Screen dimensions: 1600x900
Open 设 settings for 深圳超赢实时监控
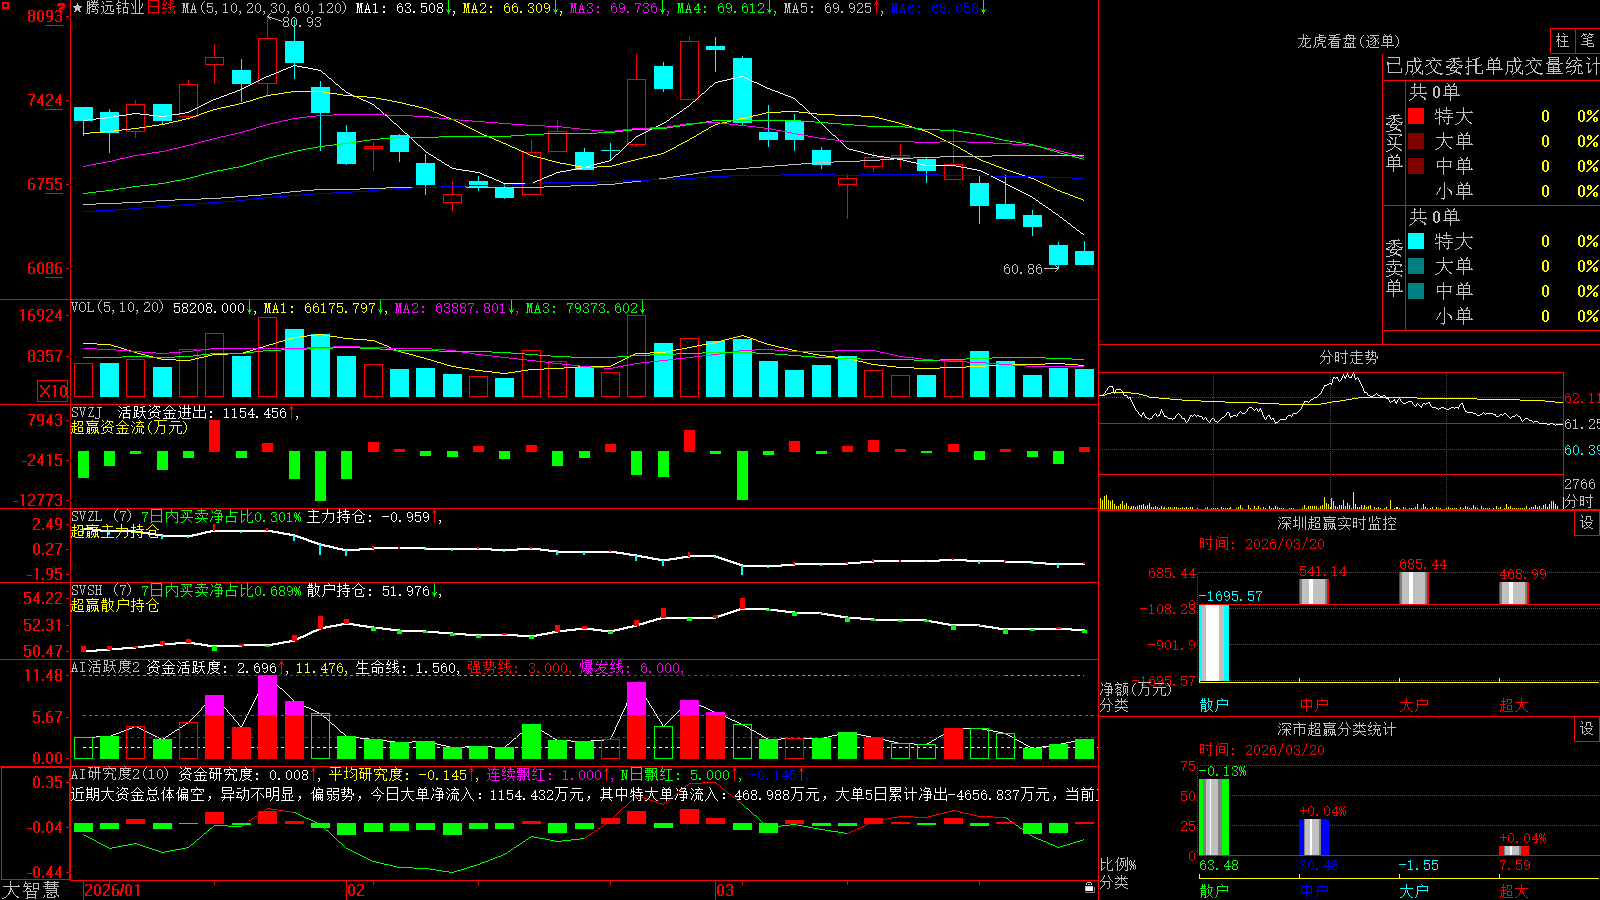(x=1587, y=523)
